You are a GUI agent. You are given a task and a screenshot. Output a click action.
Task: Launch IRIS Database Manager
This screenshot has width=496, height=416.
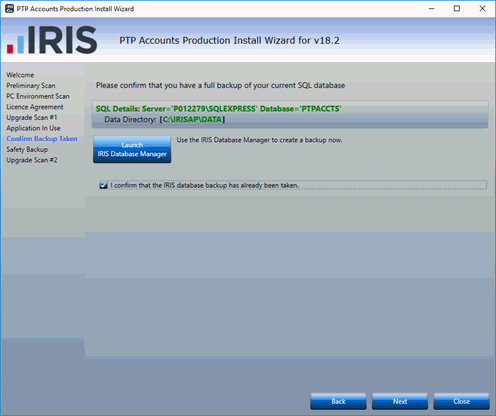point(132,149)
